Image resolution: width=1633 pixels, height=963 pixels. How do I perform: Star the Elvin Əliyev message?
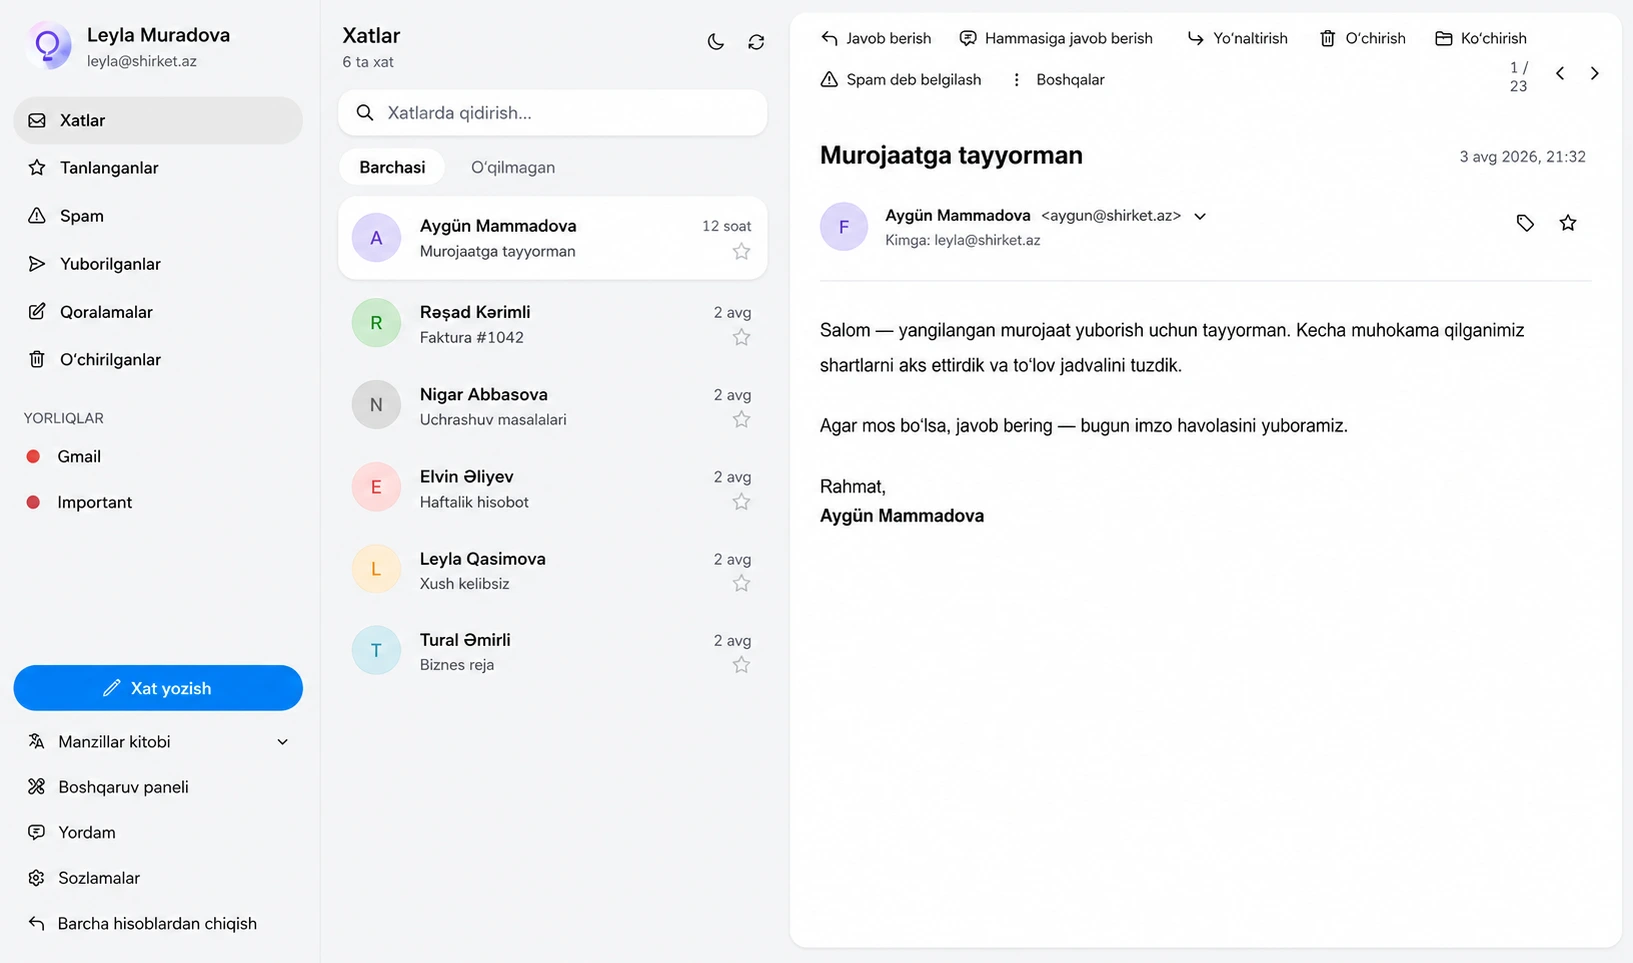(741, 502)
